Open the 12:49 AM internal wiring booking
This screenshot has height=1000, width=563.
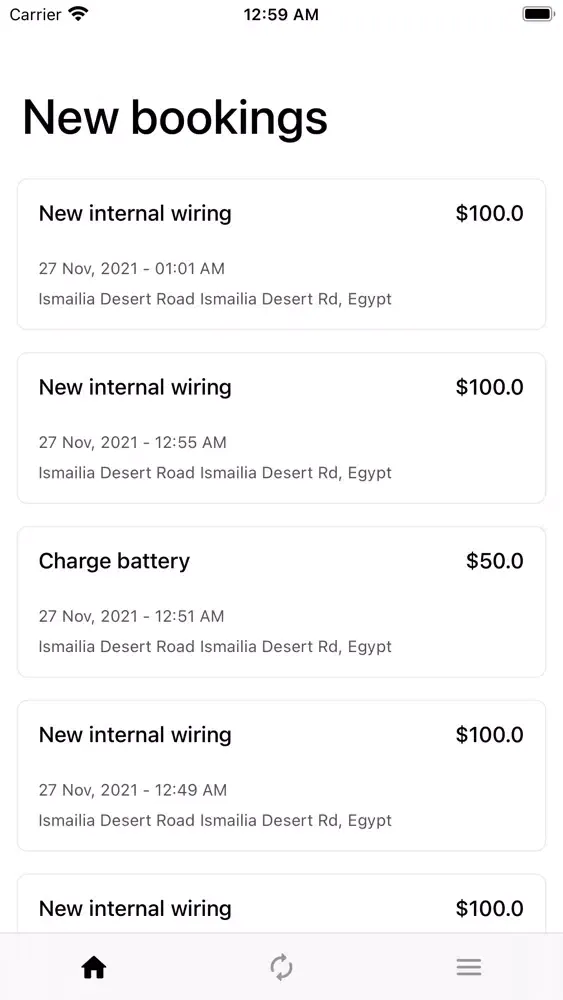(281, 776)
